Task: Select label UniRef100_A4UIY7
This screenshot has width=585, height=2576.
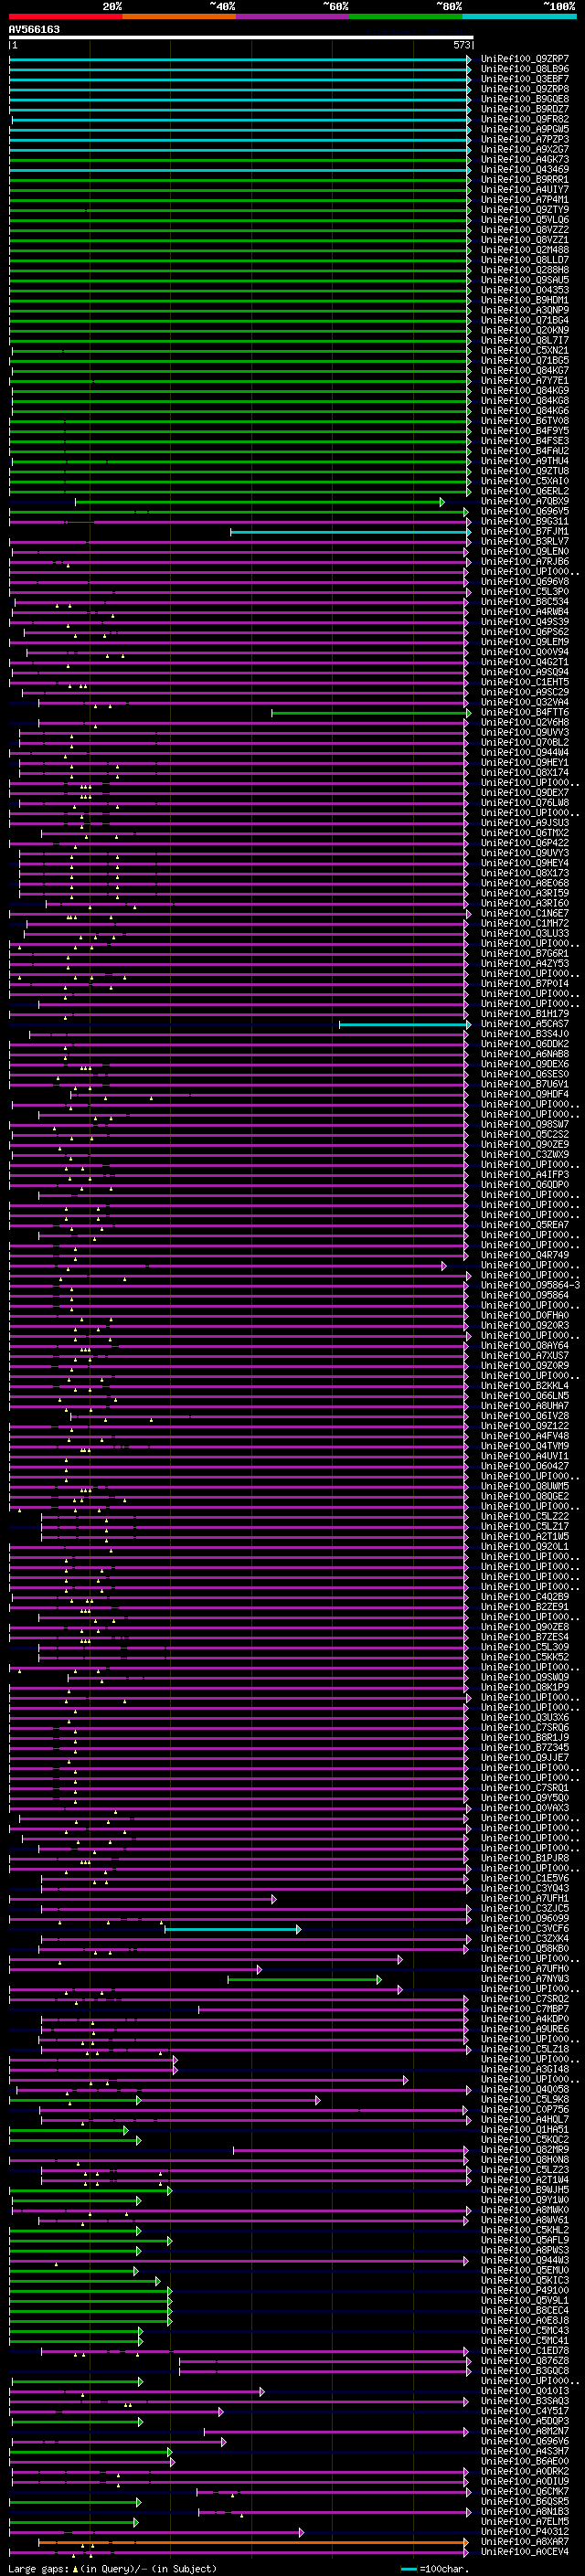Action: point(525,189)
